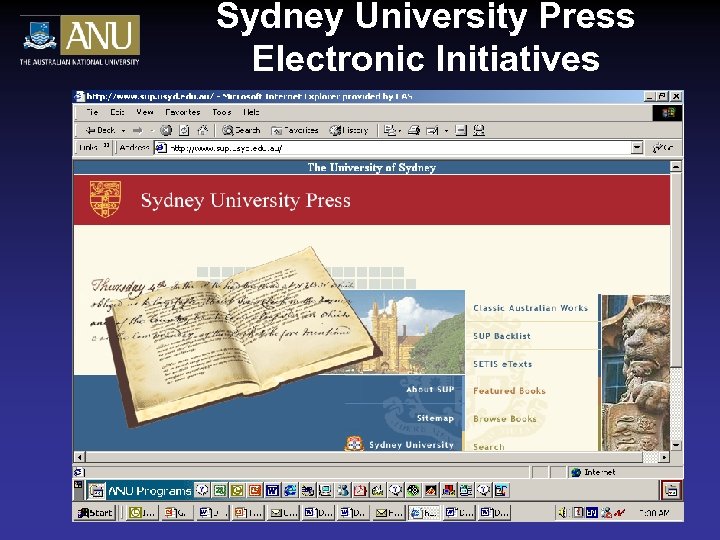Open the Sitemap link
Screen dimensions: 720x540
(x=435, y=418)
